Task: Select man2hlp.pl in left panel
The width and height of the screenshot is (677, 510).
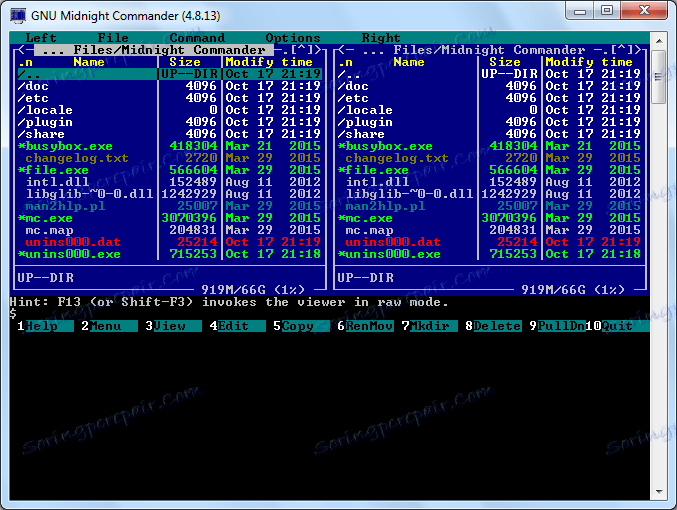Action: click(x=170, y=206)
